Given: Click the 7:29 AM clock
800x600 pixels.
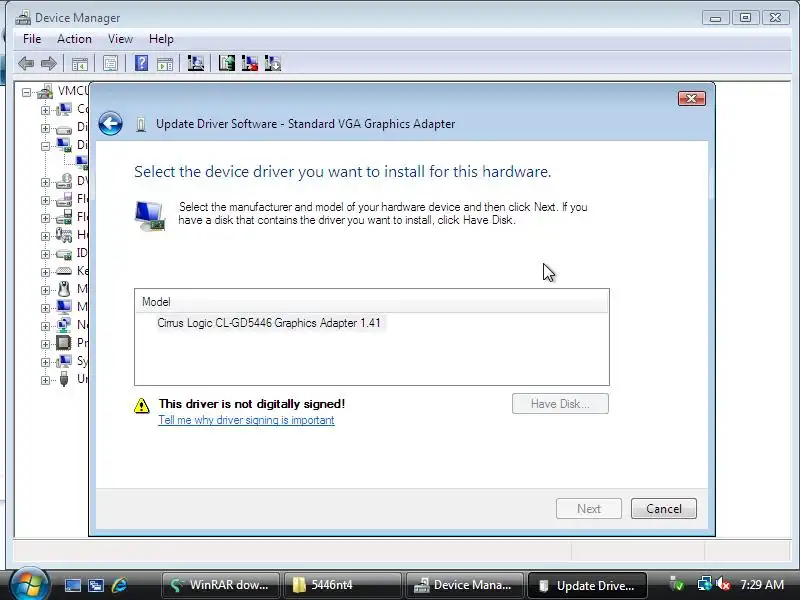Looking at the screenshot, I should [x=762, y=585].
